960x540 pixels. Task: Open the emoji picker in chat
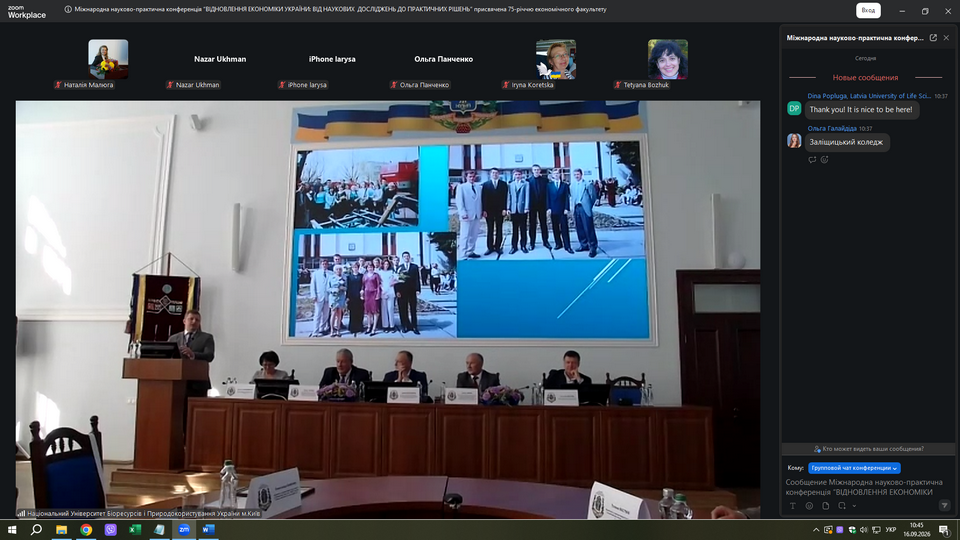tap(809, 506)
